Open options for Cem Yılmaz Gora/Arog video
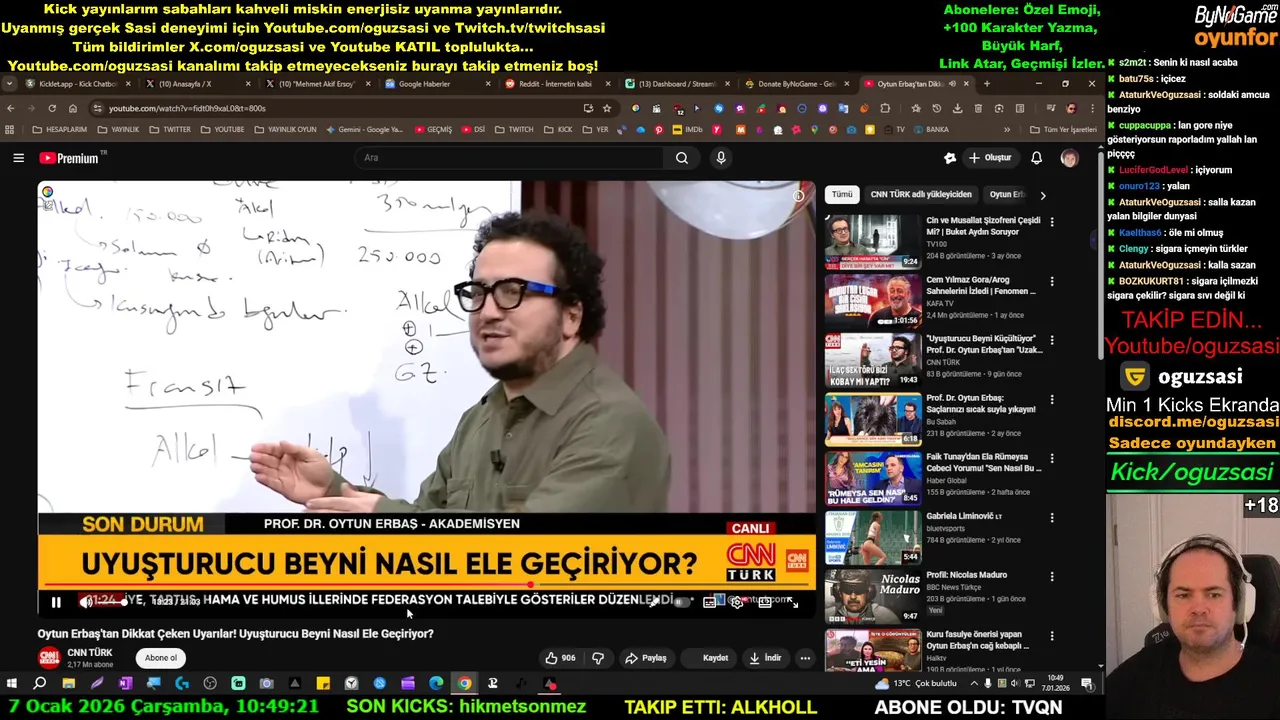 click(1051, 281)
